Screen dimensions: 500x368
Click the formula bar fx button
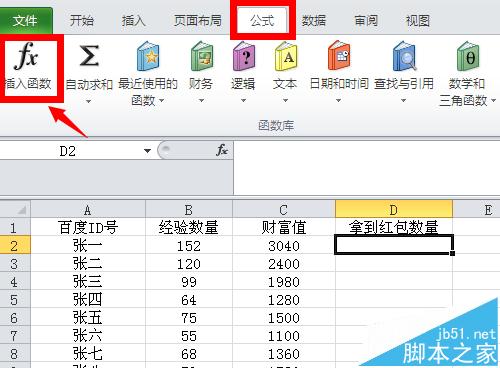(x=222, y=150)
